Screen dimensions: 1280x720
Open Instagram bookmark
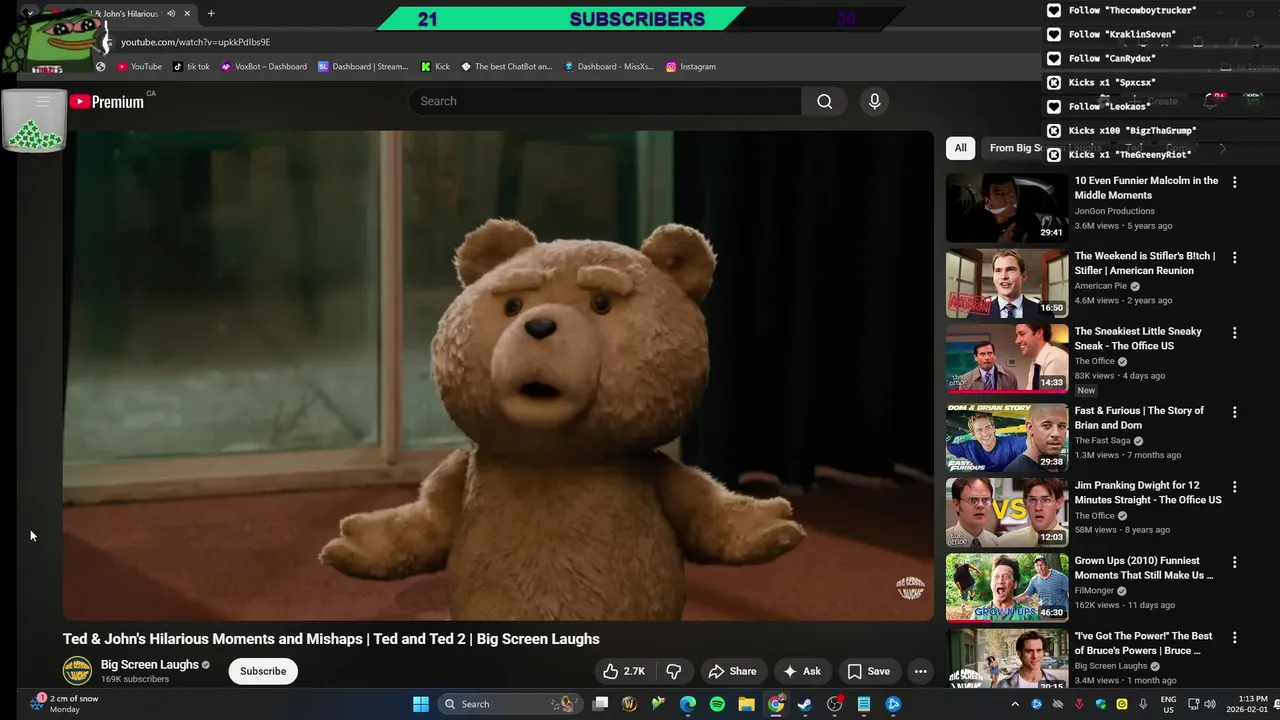(690, 66)
